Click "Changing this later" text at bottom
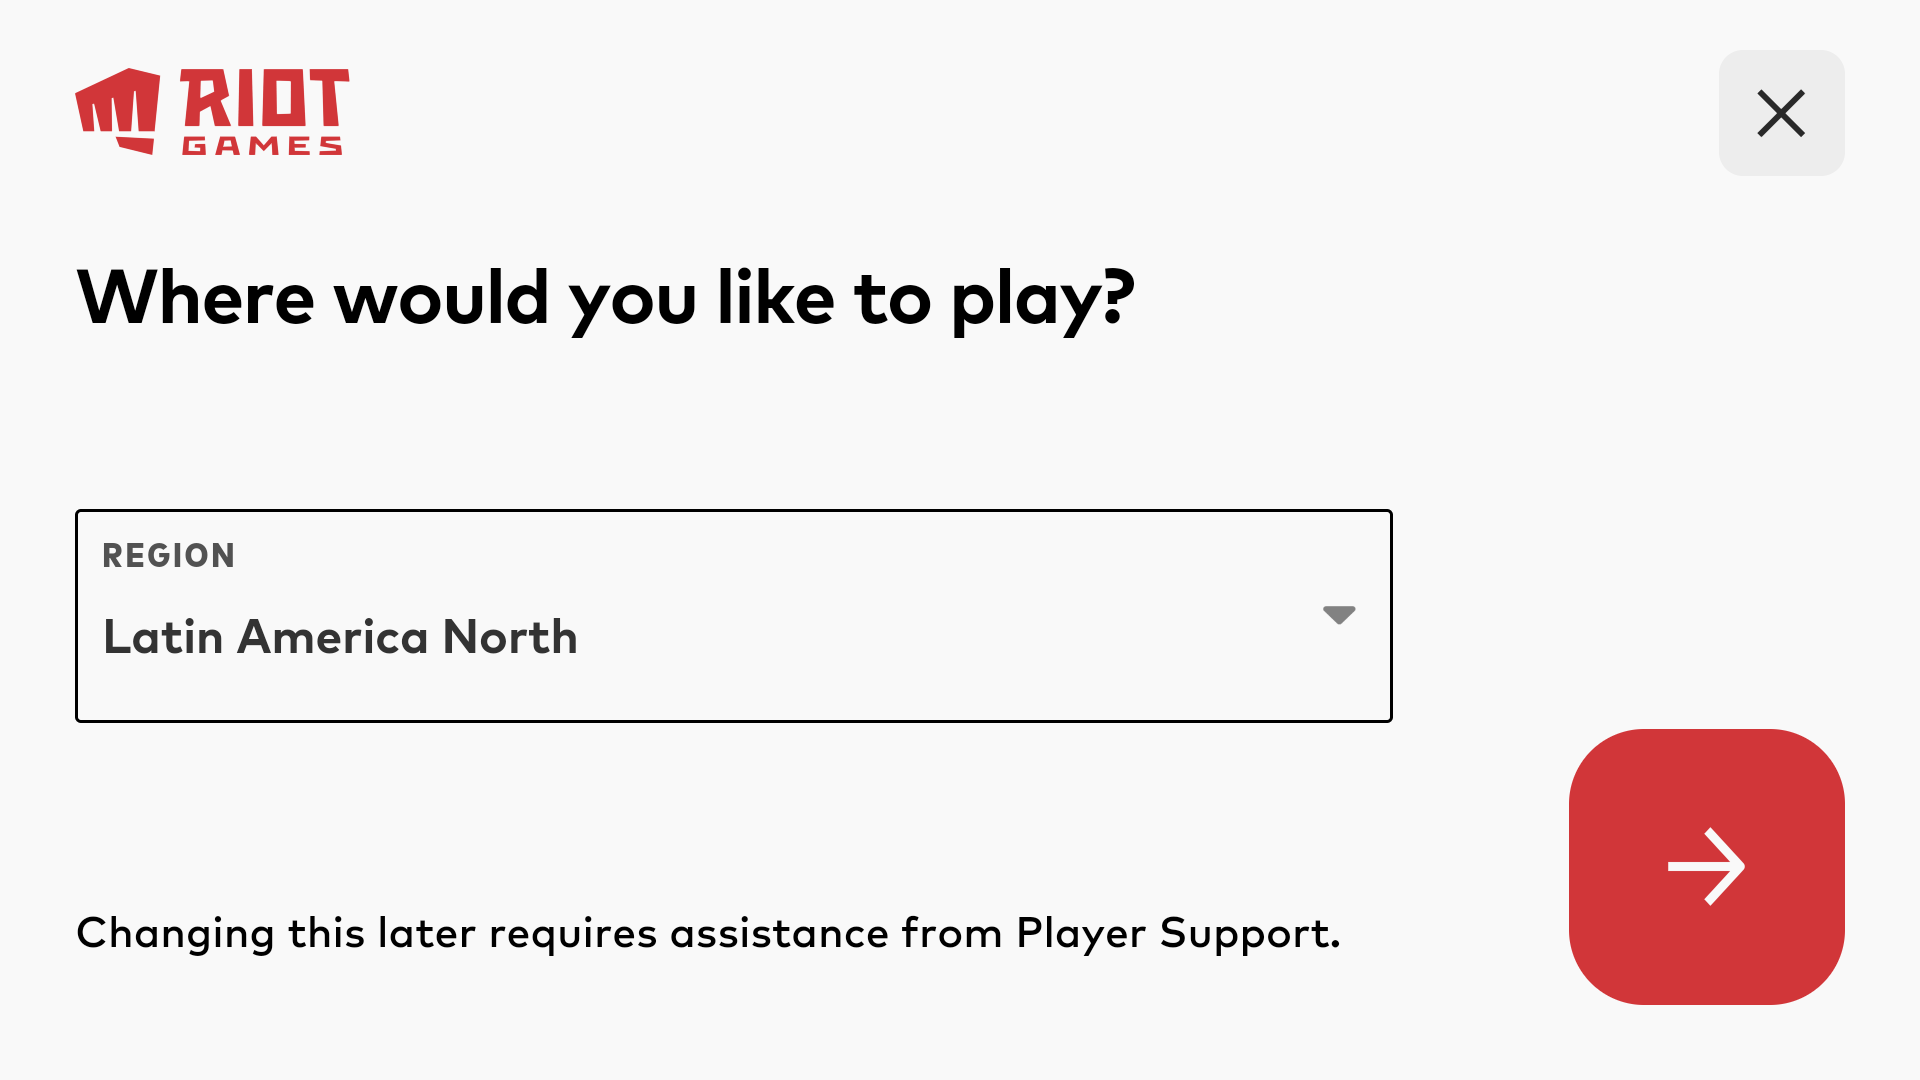The image size is (1920, 1080). (220, 933)
